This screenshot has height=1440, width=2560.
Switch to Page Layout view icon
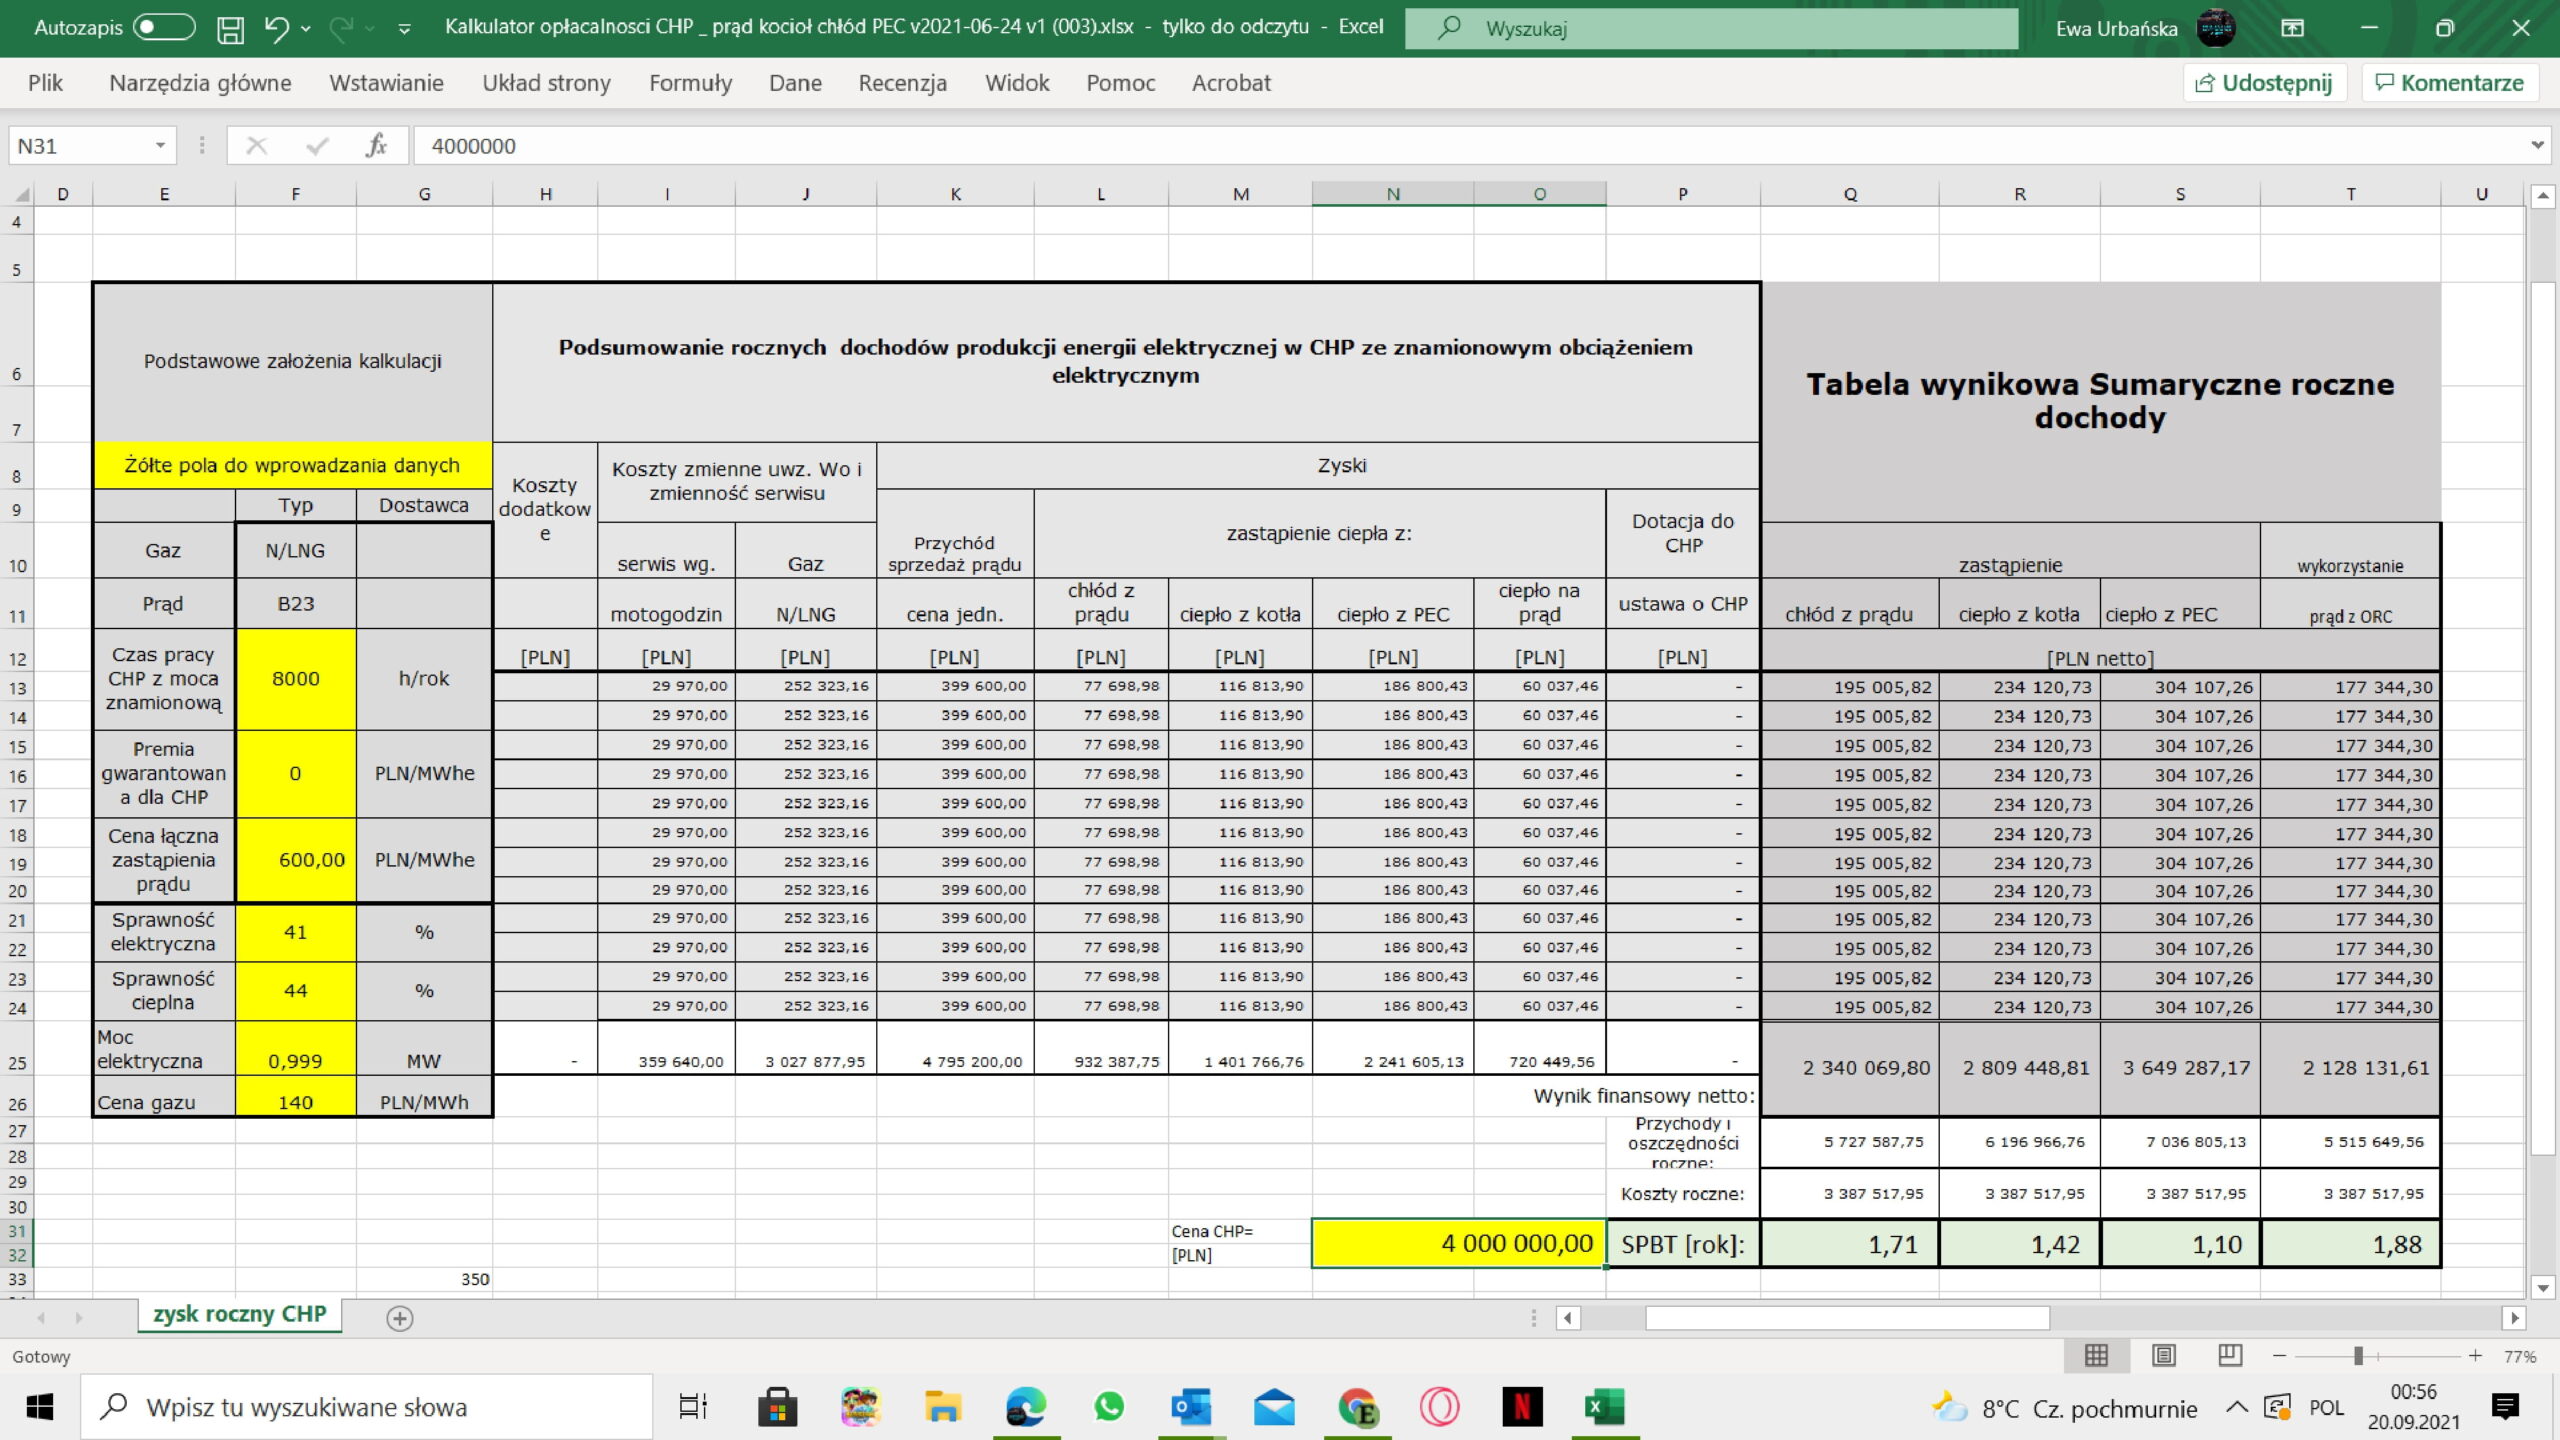2164,1356
